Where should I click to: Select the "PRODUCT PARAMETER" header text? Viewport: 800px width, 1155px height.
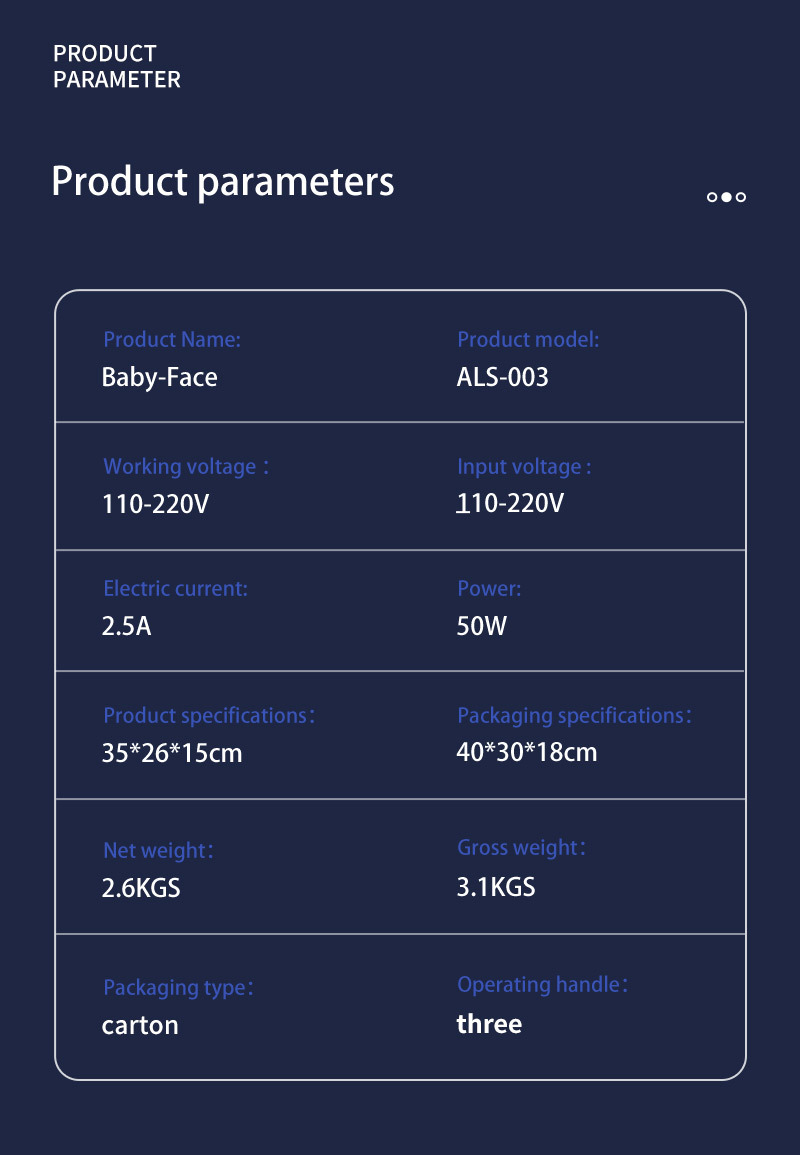click(x=117, y=67)
